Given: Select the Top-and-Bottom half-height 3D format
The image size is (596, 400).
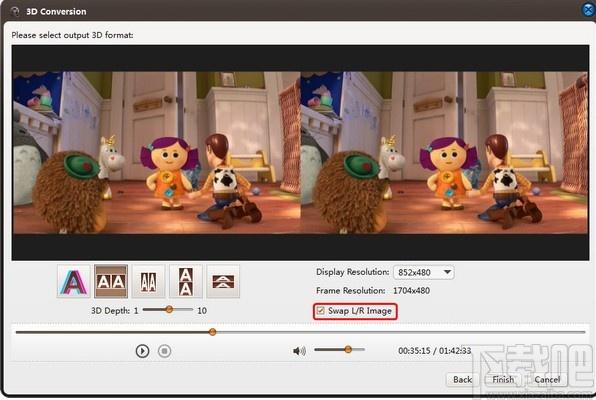Looking at the screenshot, I should (x=223, y=281).
